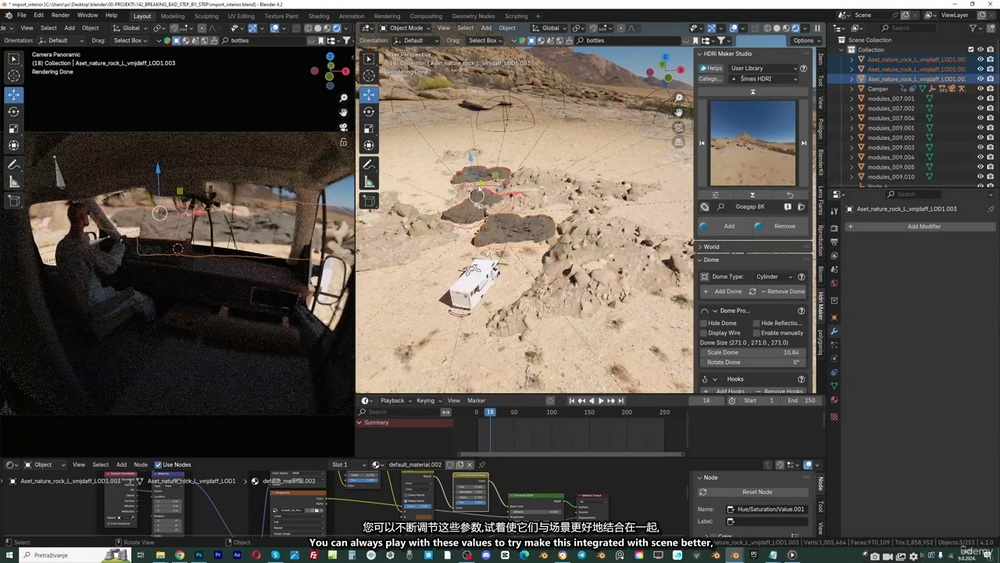Toggle Use Nodes checkbox in node editor
This screenshot has width=1000, height=563.
158,465
